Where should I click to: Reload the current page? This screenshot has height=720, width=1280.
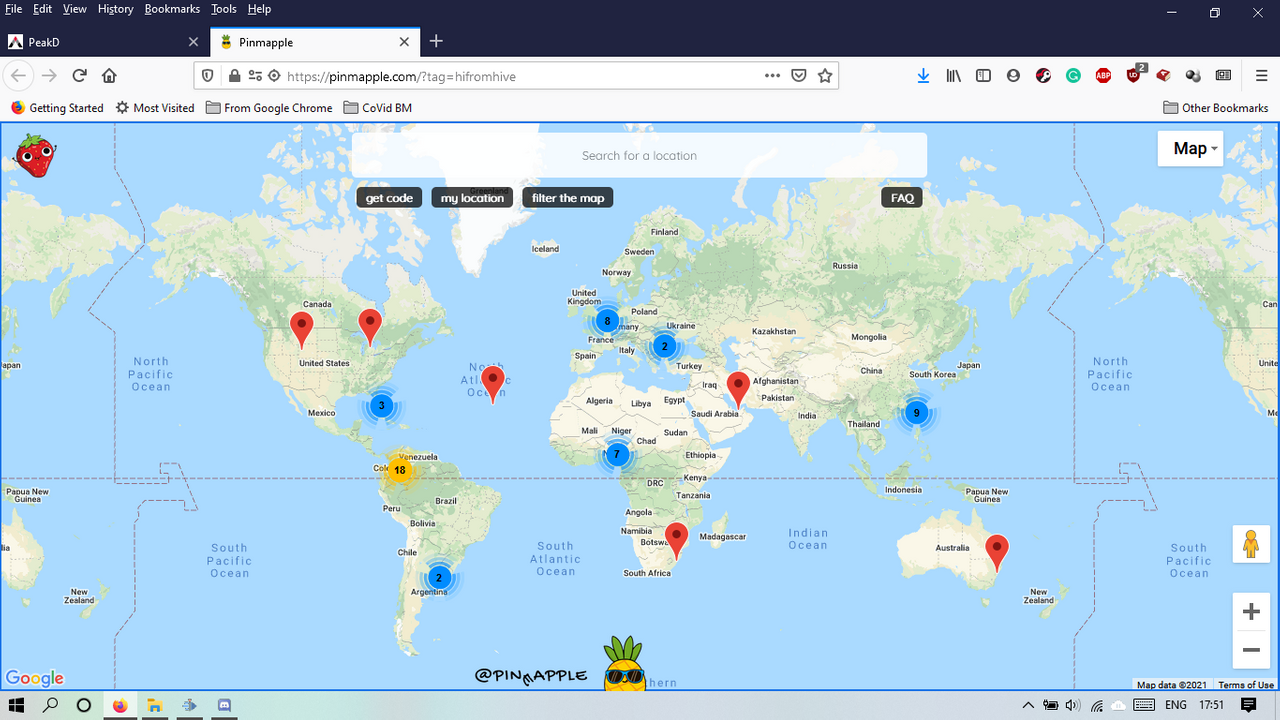[x=80, y=76]
